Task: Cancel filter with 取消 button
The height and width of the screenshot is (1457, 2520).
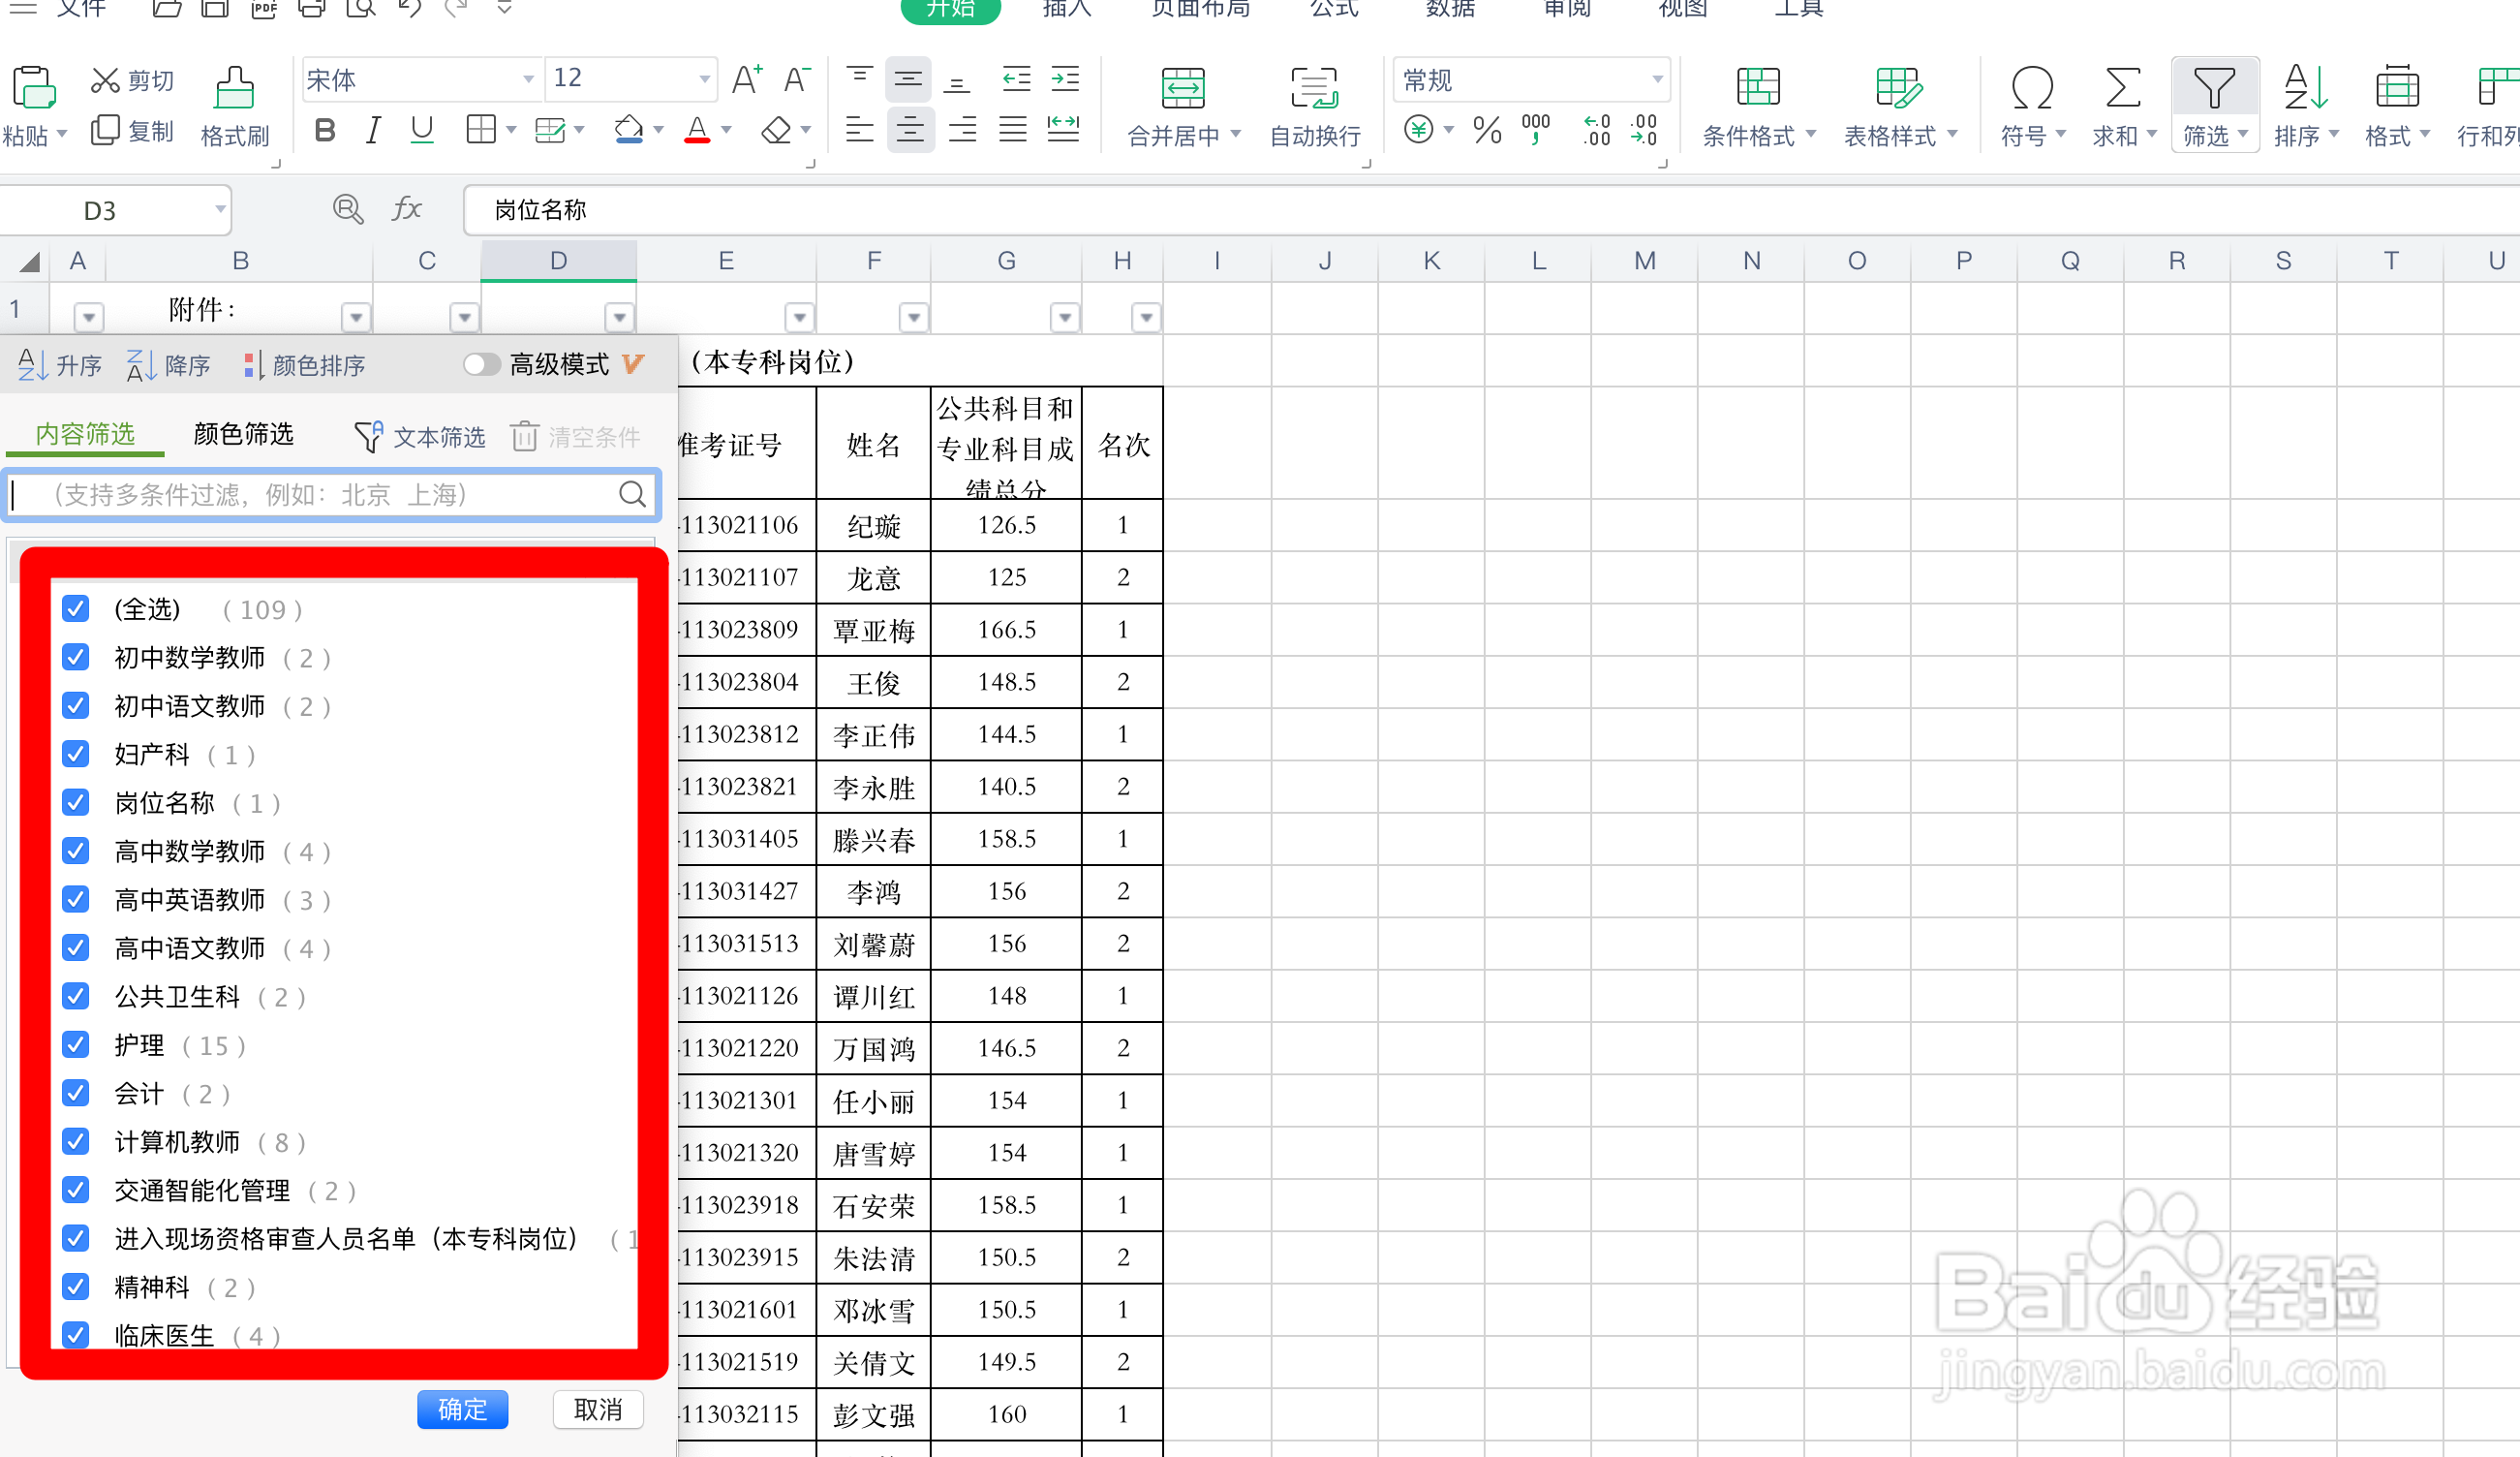Action: pos(598,1409)
